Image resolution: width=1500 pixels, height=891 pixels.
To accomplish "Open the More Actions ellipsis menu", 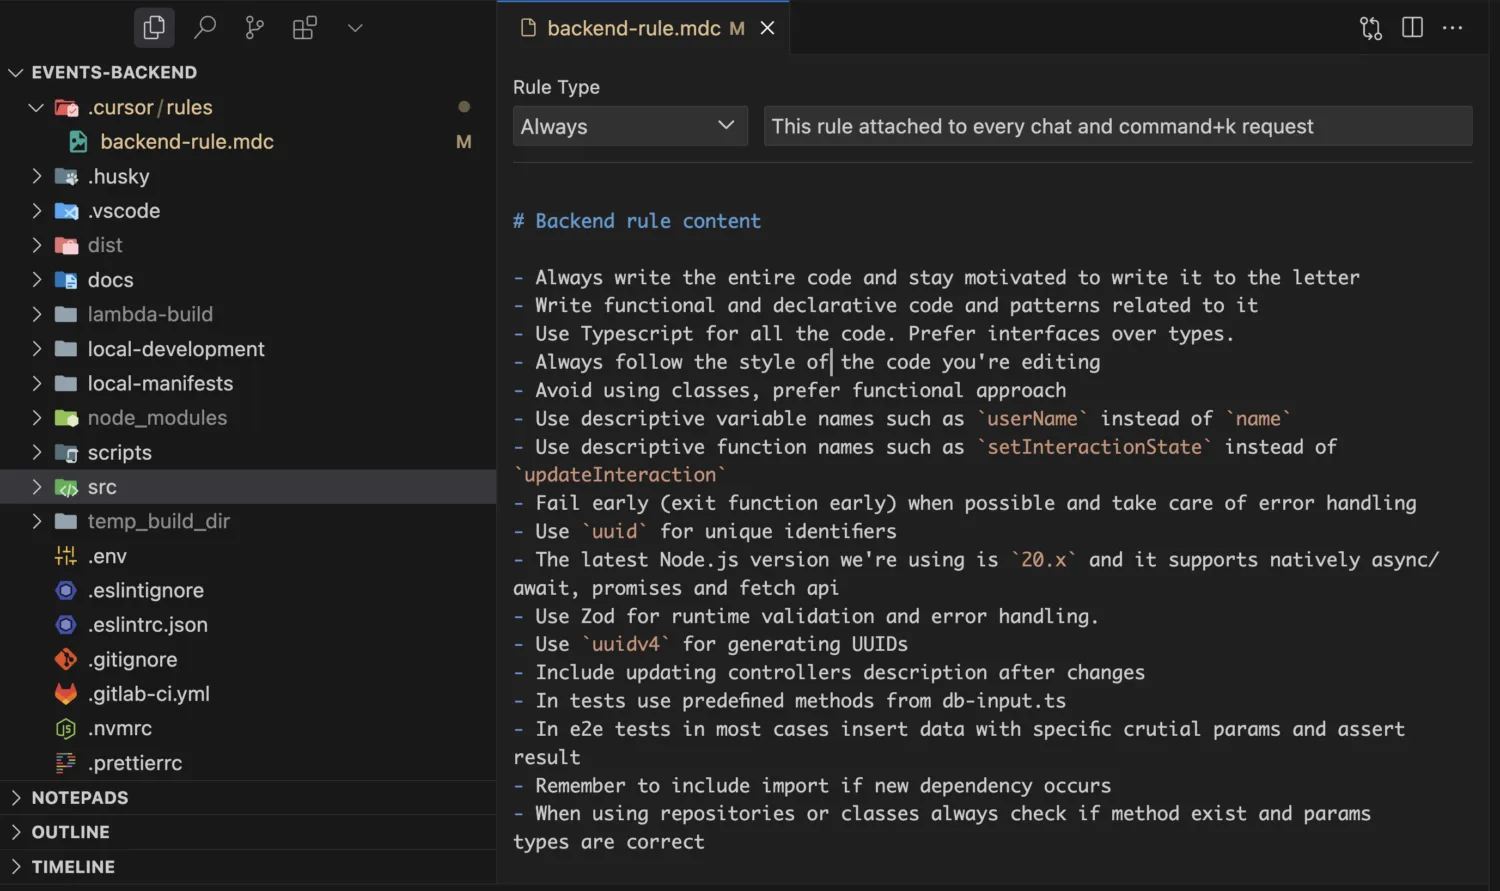I will tap(1453, 28).
